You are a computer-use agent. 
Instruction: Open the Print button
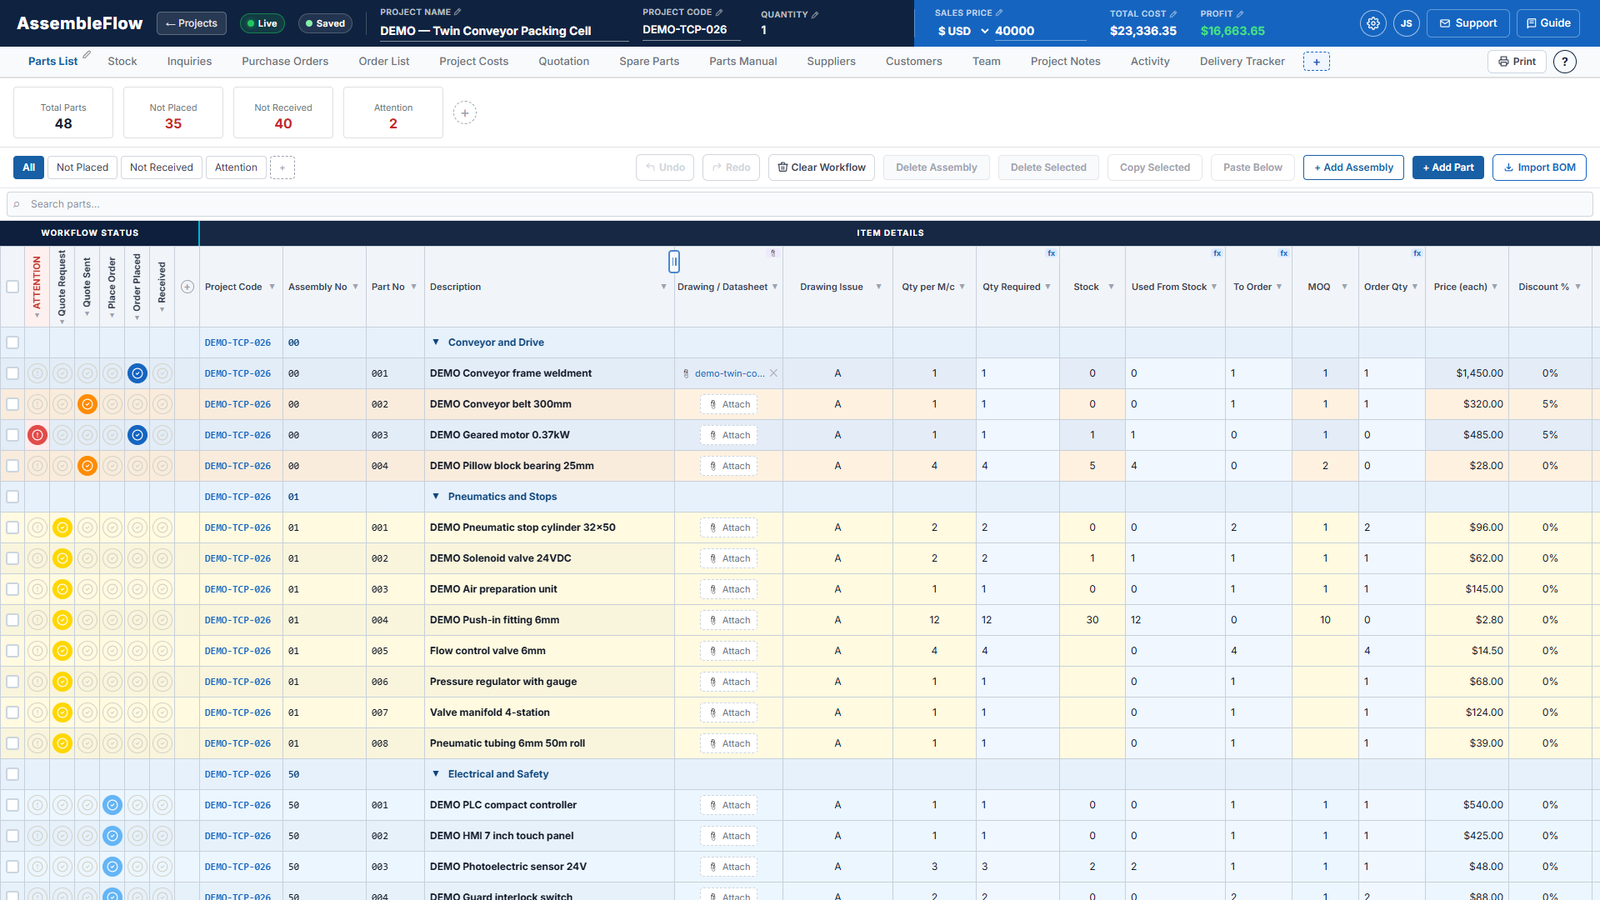click(x=1517, y=62)
